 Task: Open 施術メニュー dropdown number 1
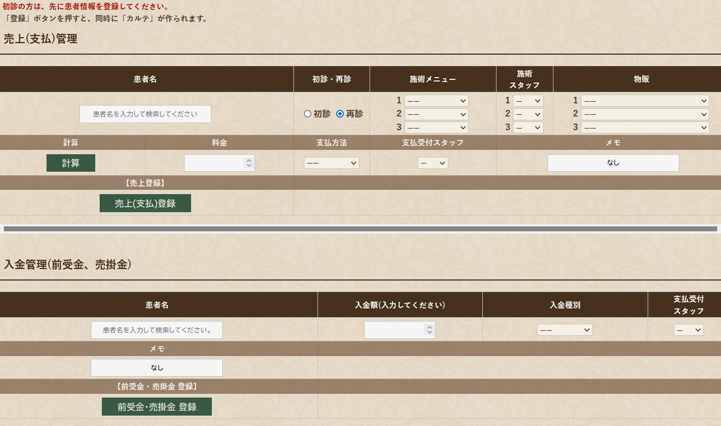pos(436,101)
